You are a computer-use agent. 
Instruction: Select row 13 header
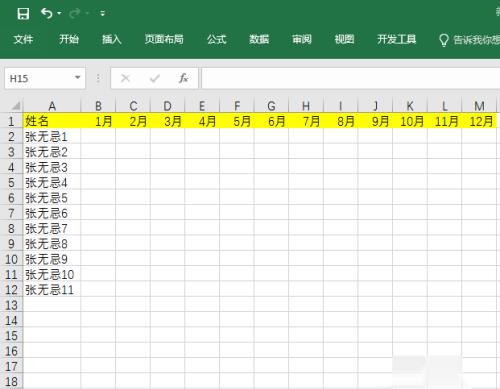tap(11, 305)
